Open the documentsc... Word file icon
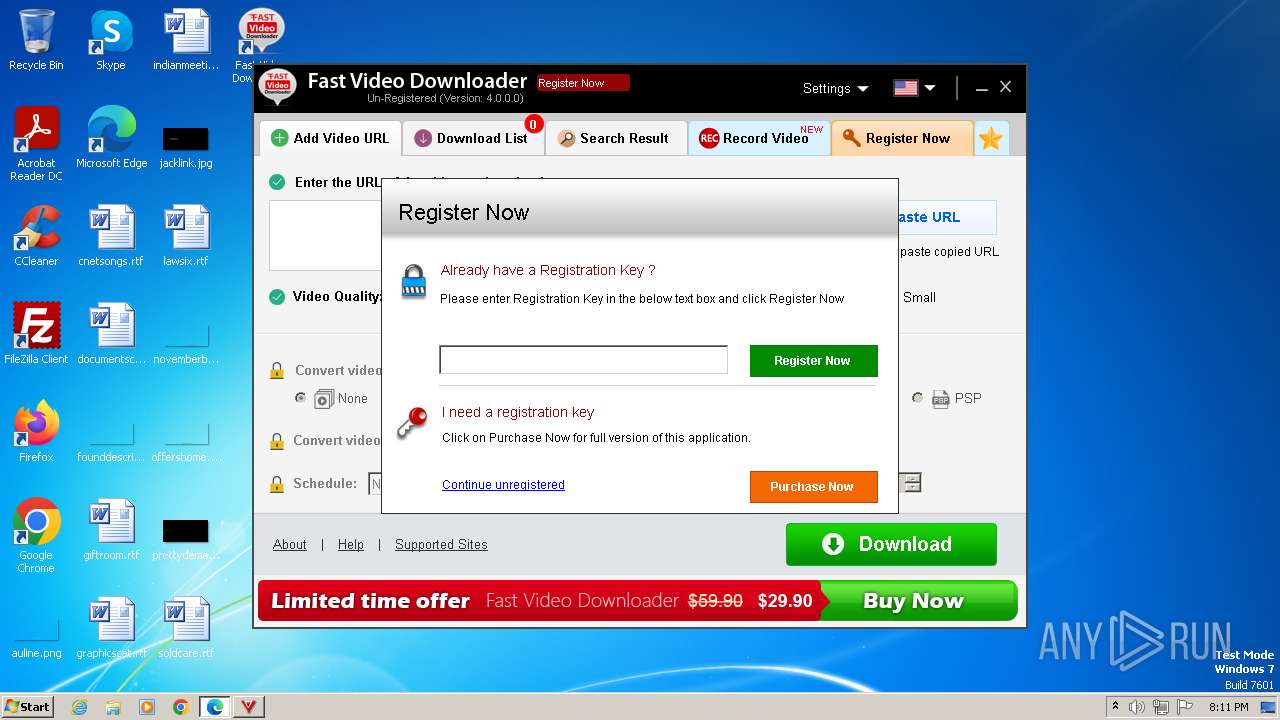 (111, 333)
